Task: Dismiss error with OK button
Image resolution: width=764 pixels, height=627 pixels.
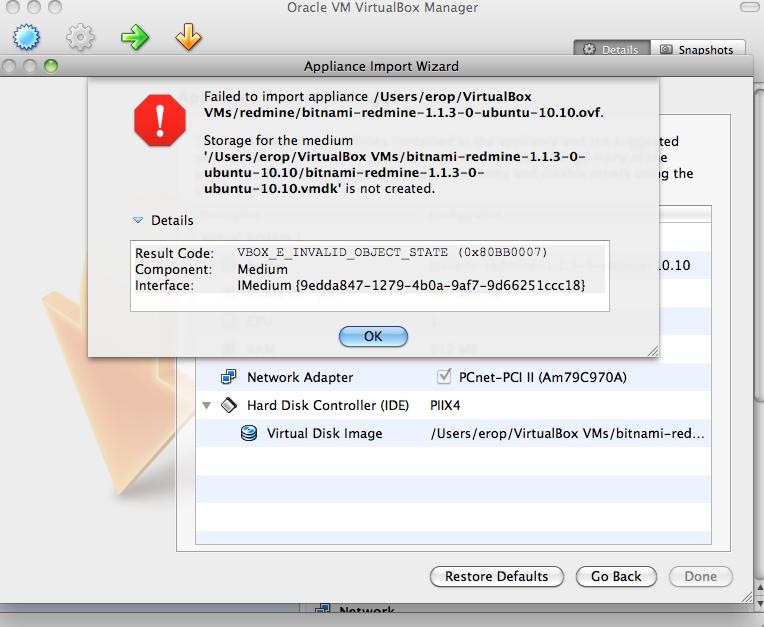Action: (373, 337)
